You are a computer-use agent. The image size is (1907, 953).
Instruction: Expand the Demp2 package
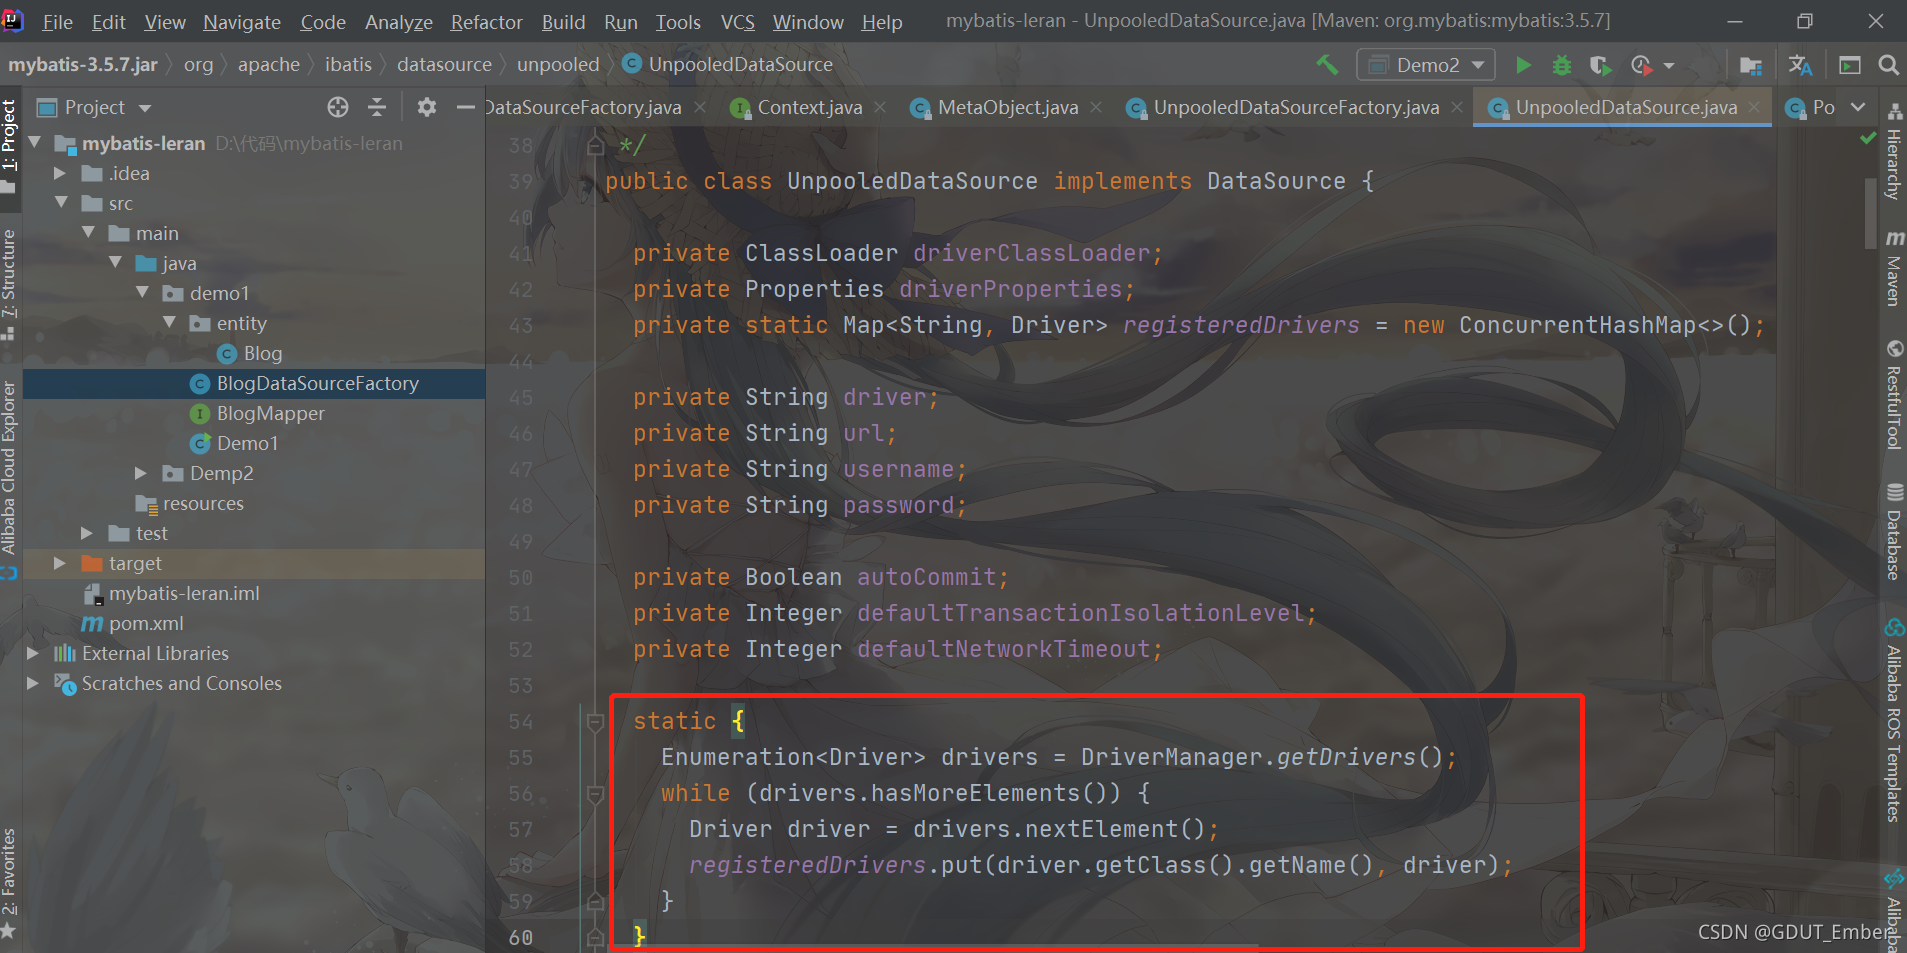tap(141, 473)
